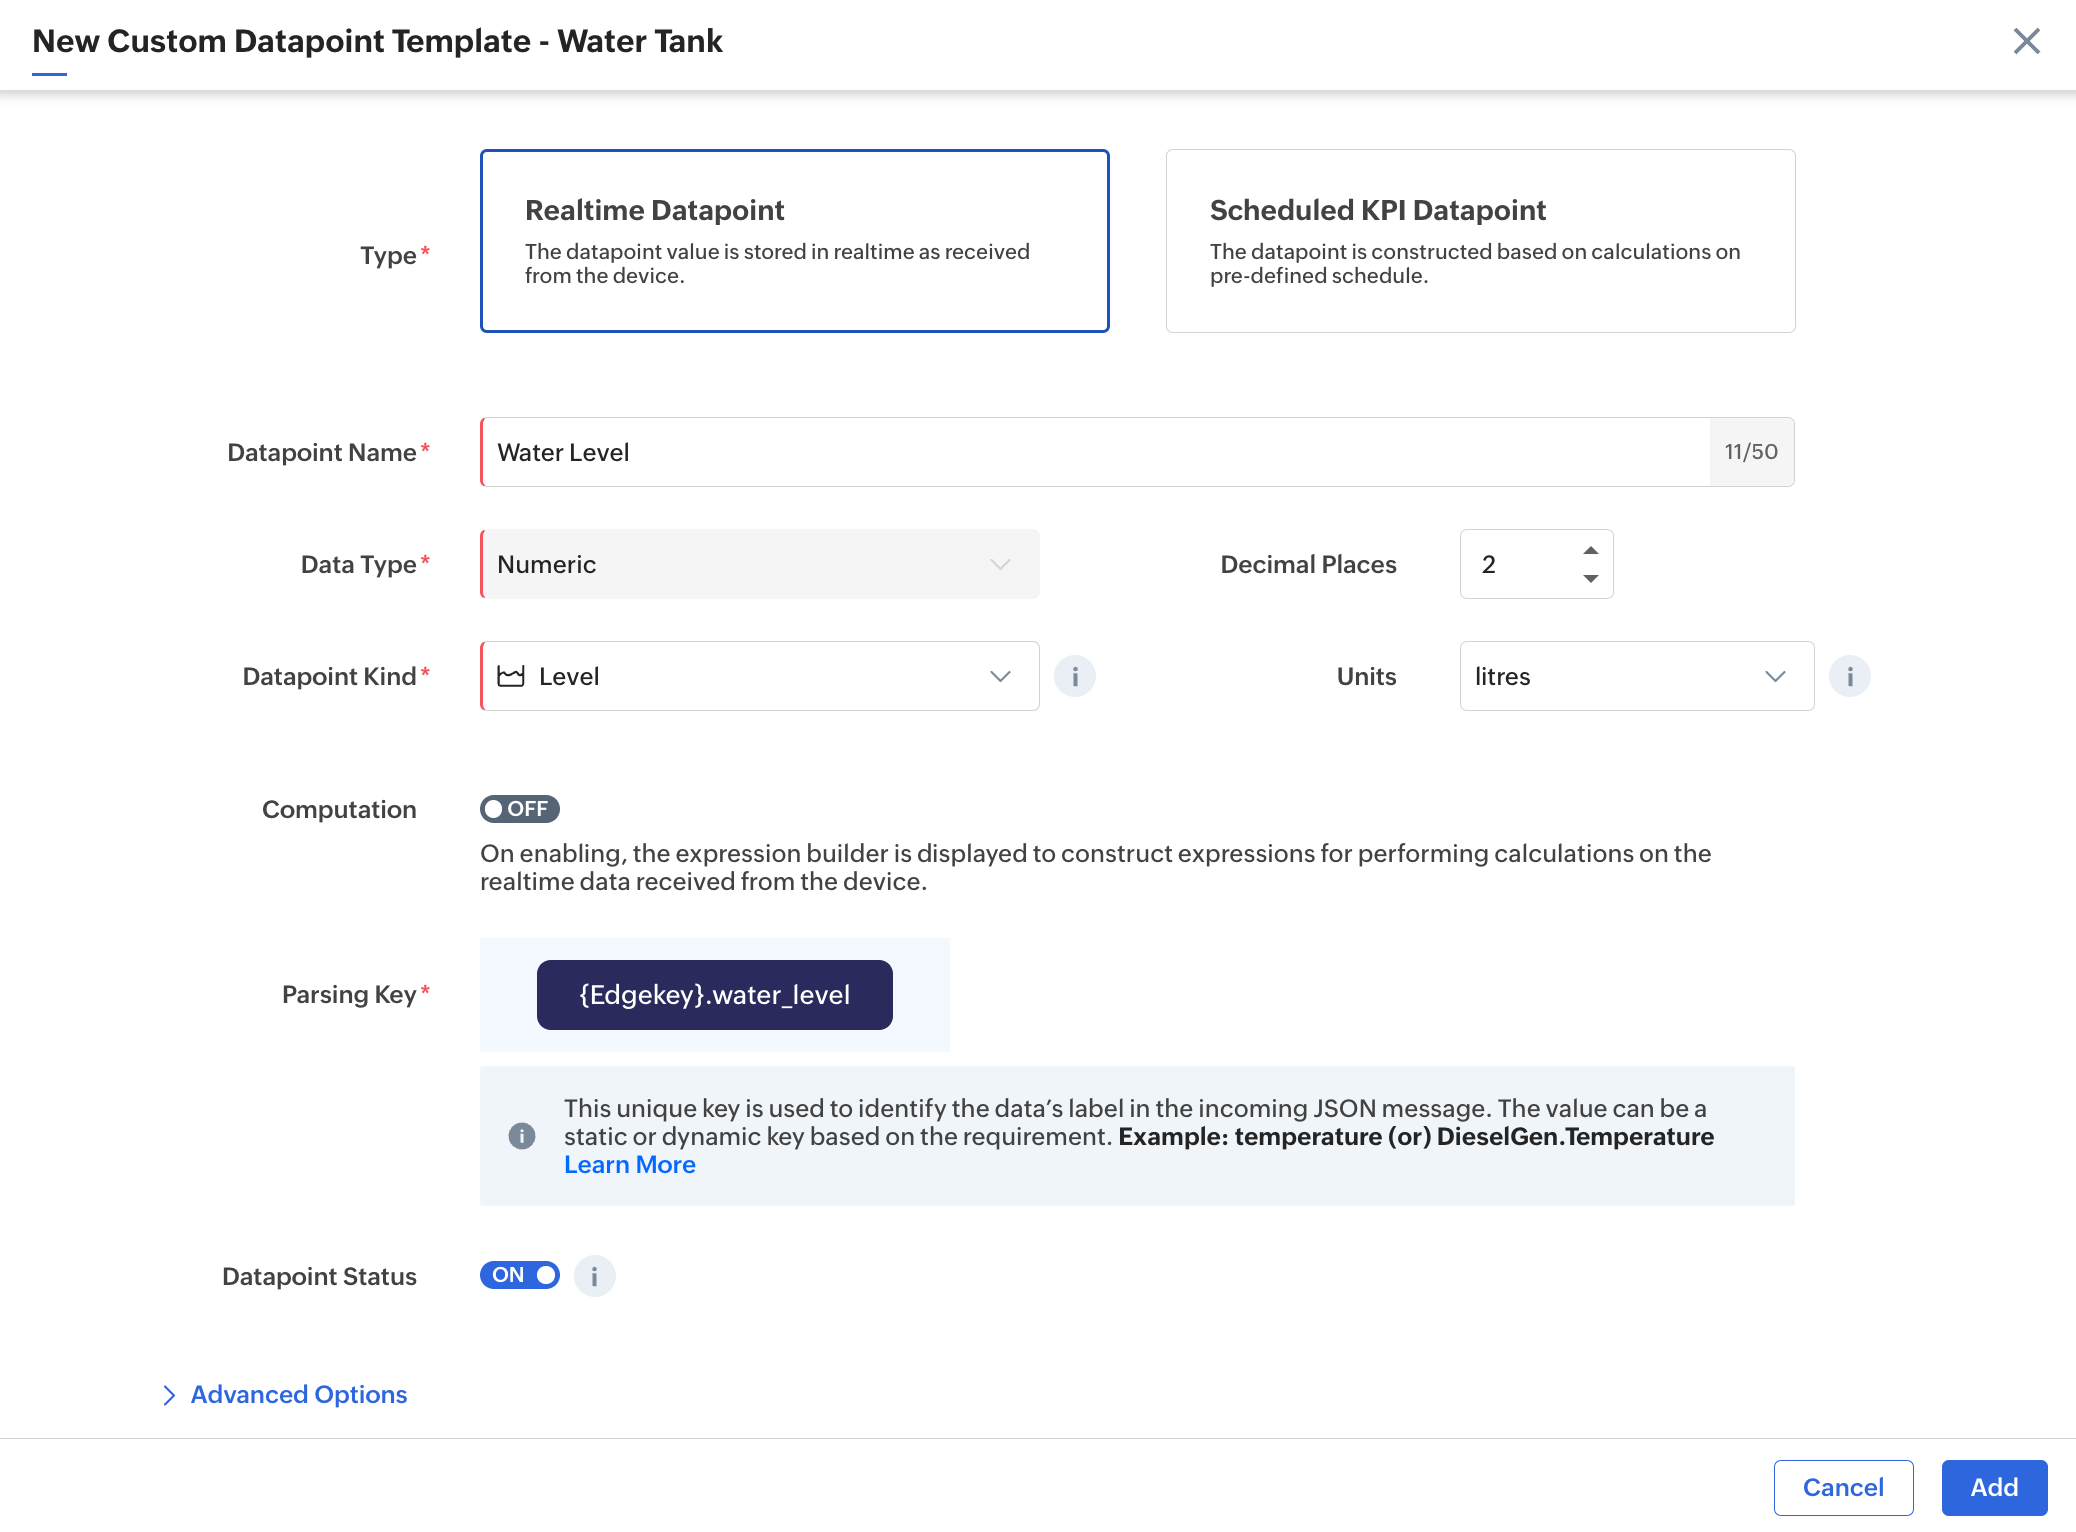The height and width of the screenshot is (1532, 2076).
Task: Increase the Decimal Places value
Action: point(1590,550)
